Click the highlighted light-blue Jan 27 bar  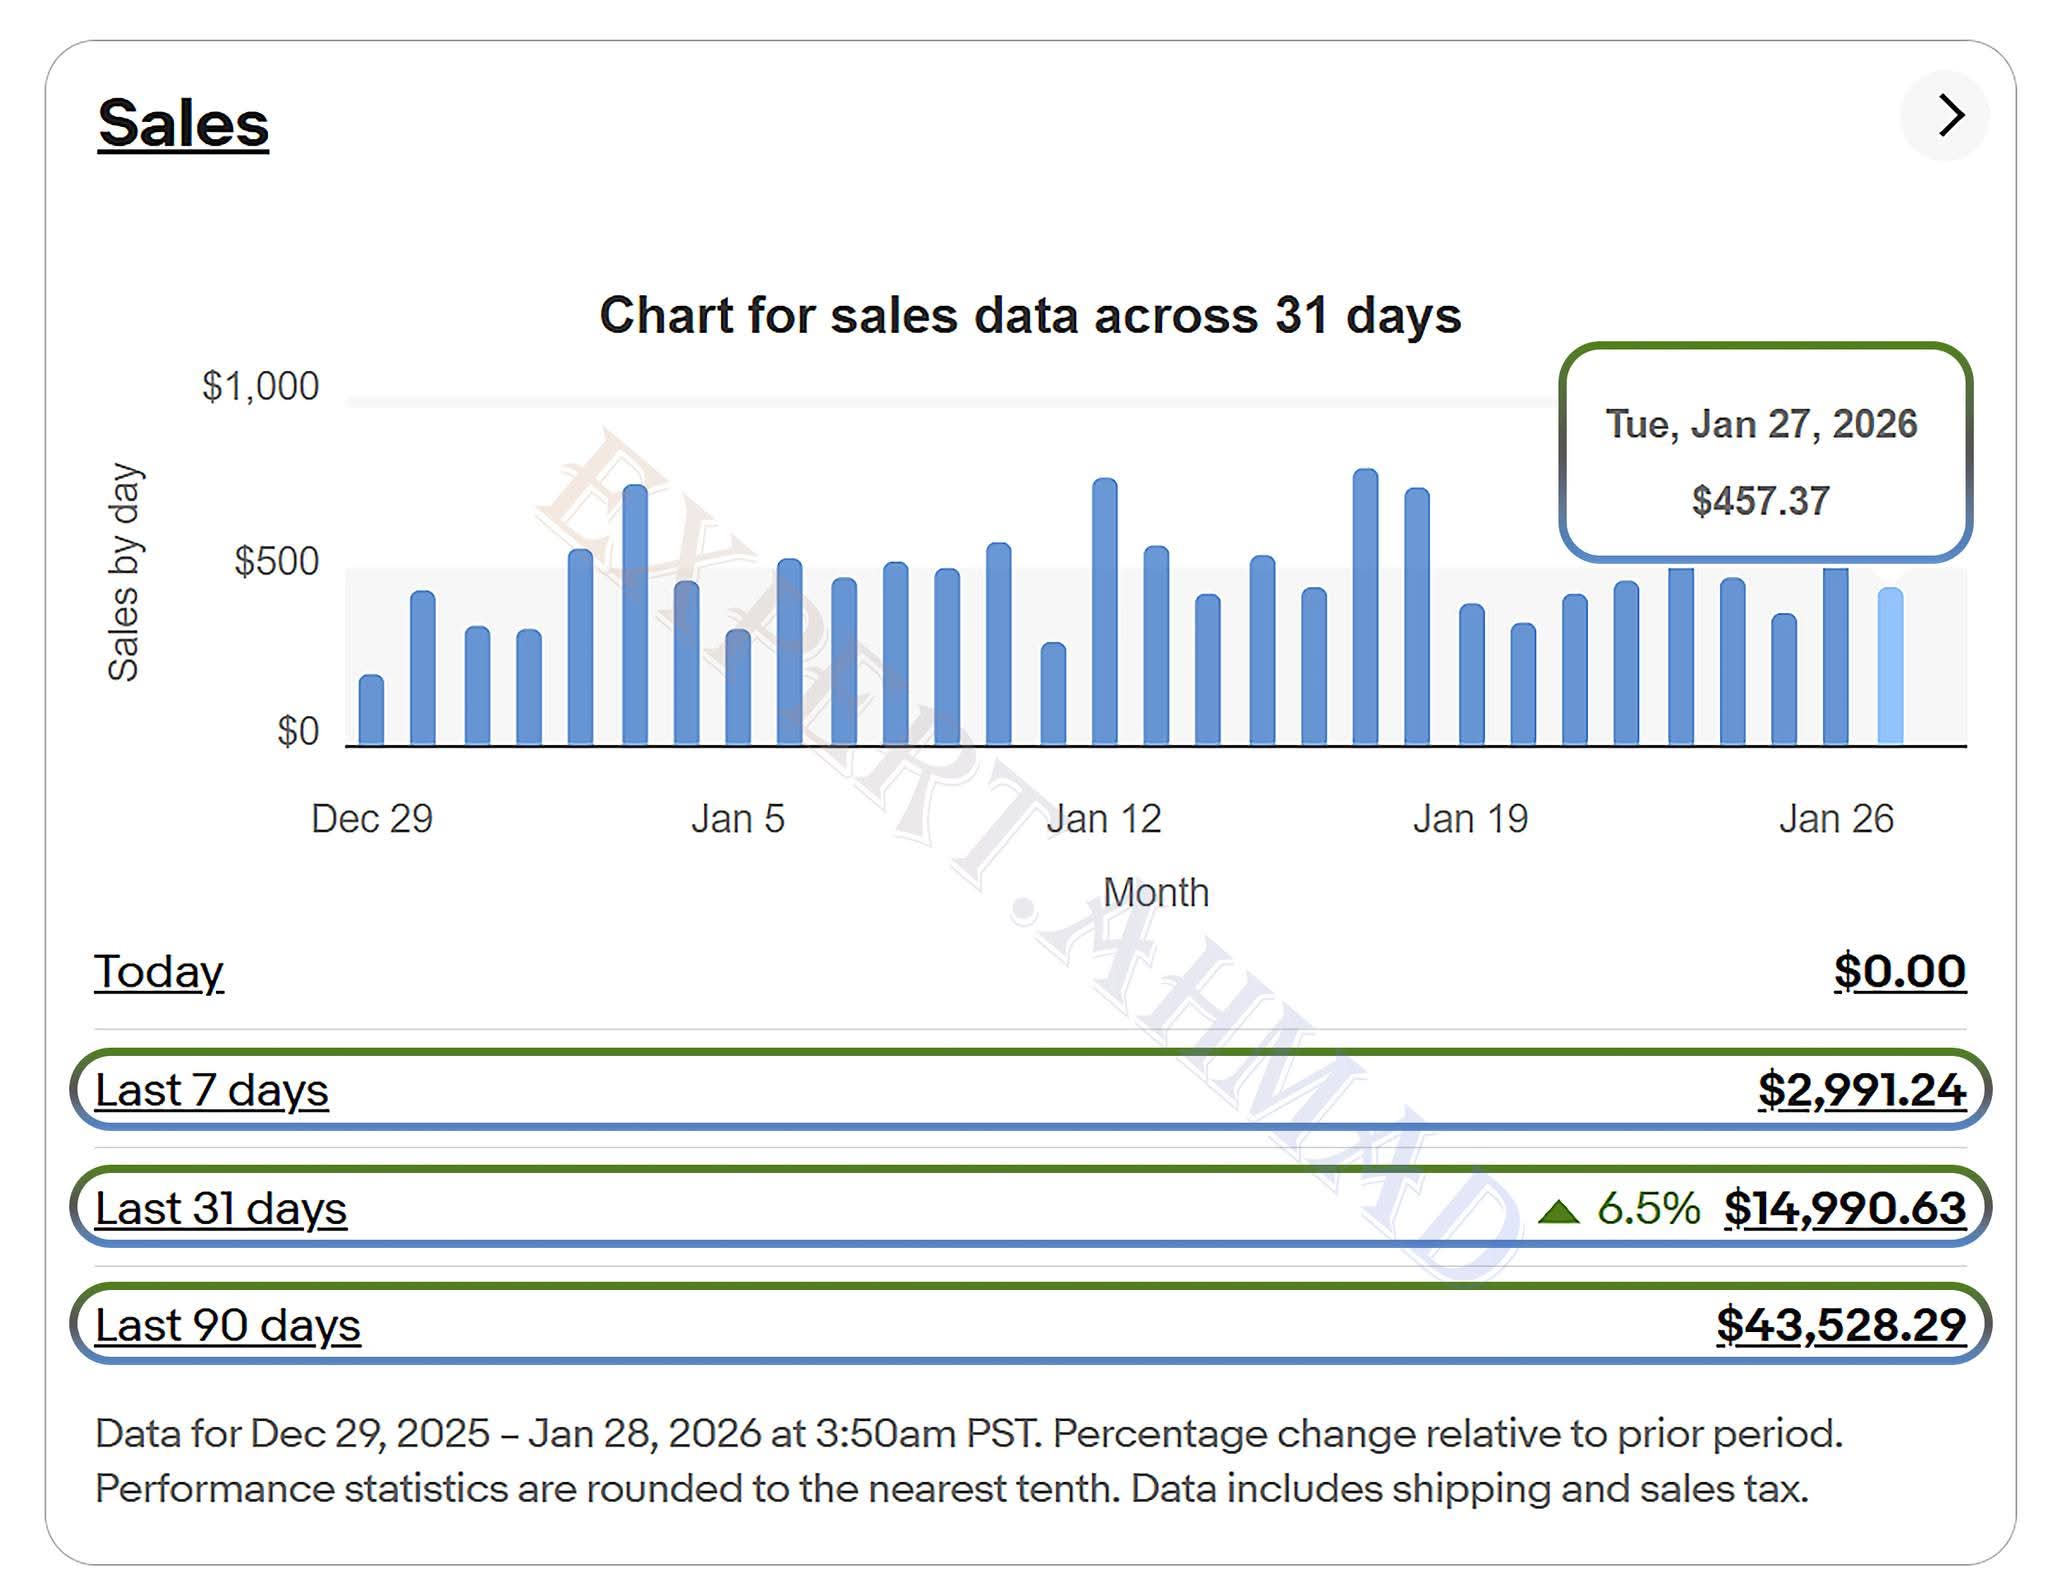click(1890, 668)
